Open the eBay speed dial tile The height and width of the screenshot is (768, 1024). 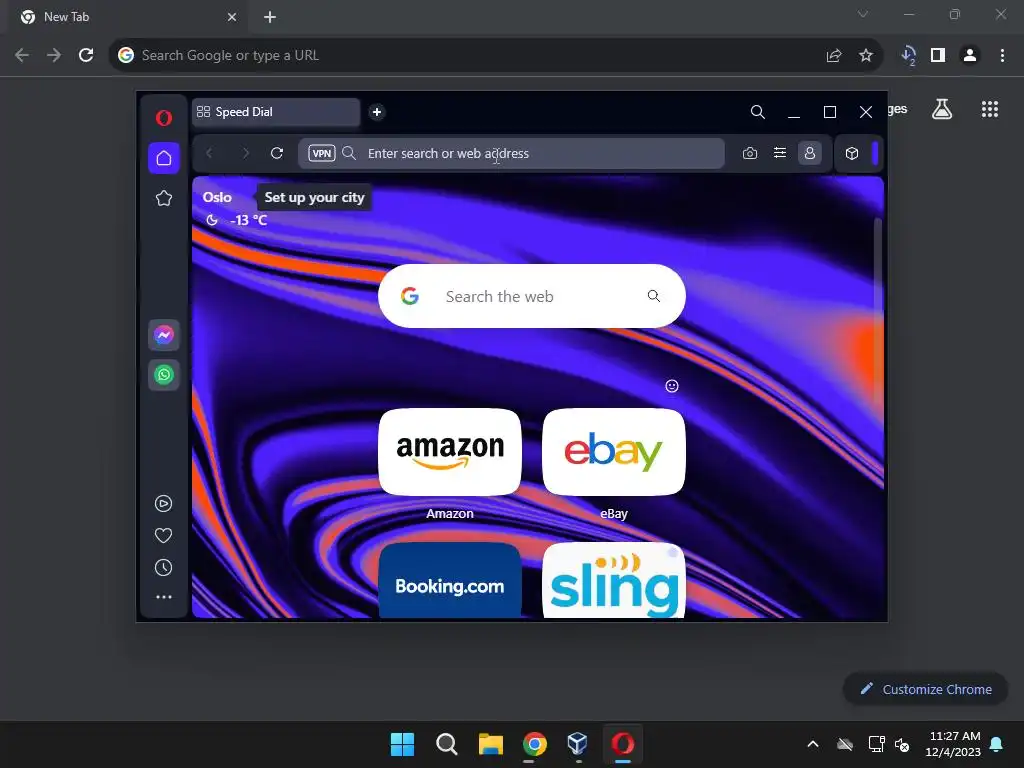pyautogui.click(x=614, y=452)
